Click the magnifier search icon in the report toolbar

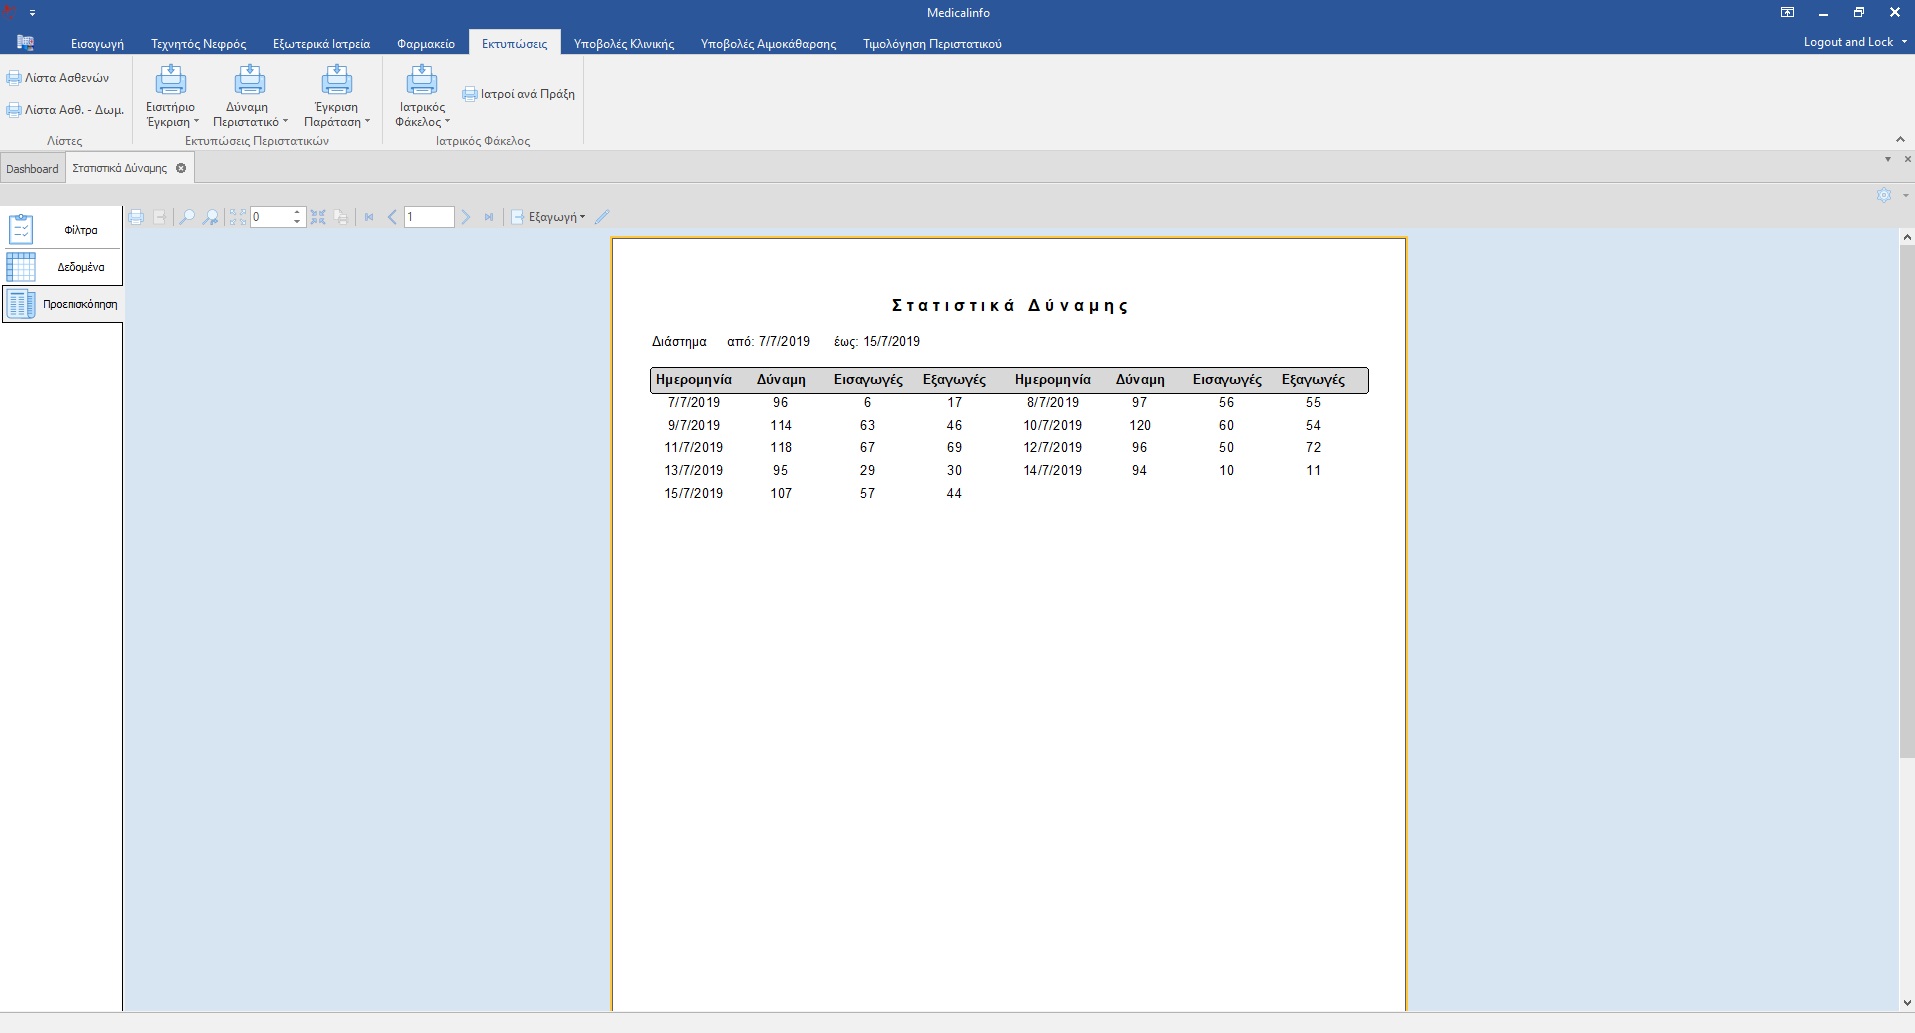(187, 217)
